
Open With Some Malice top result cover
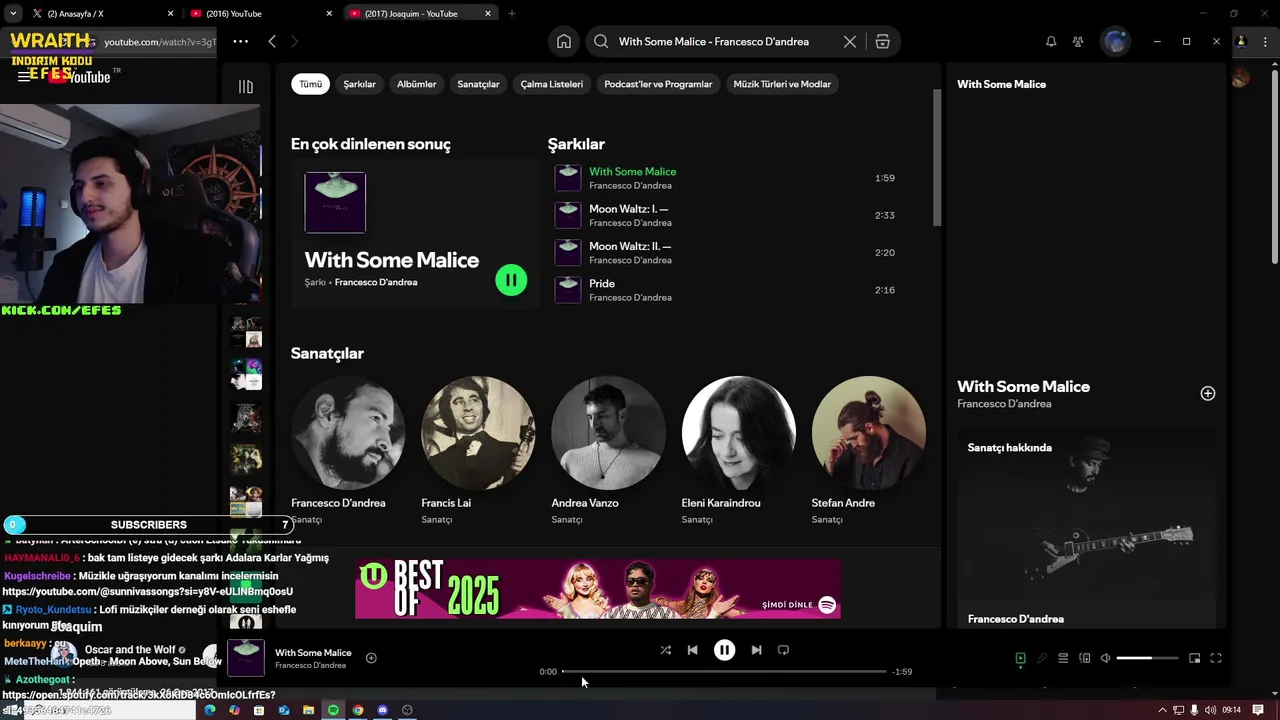335,202
